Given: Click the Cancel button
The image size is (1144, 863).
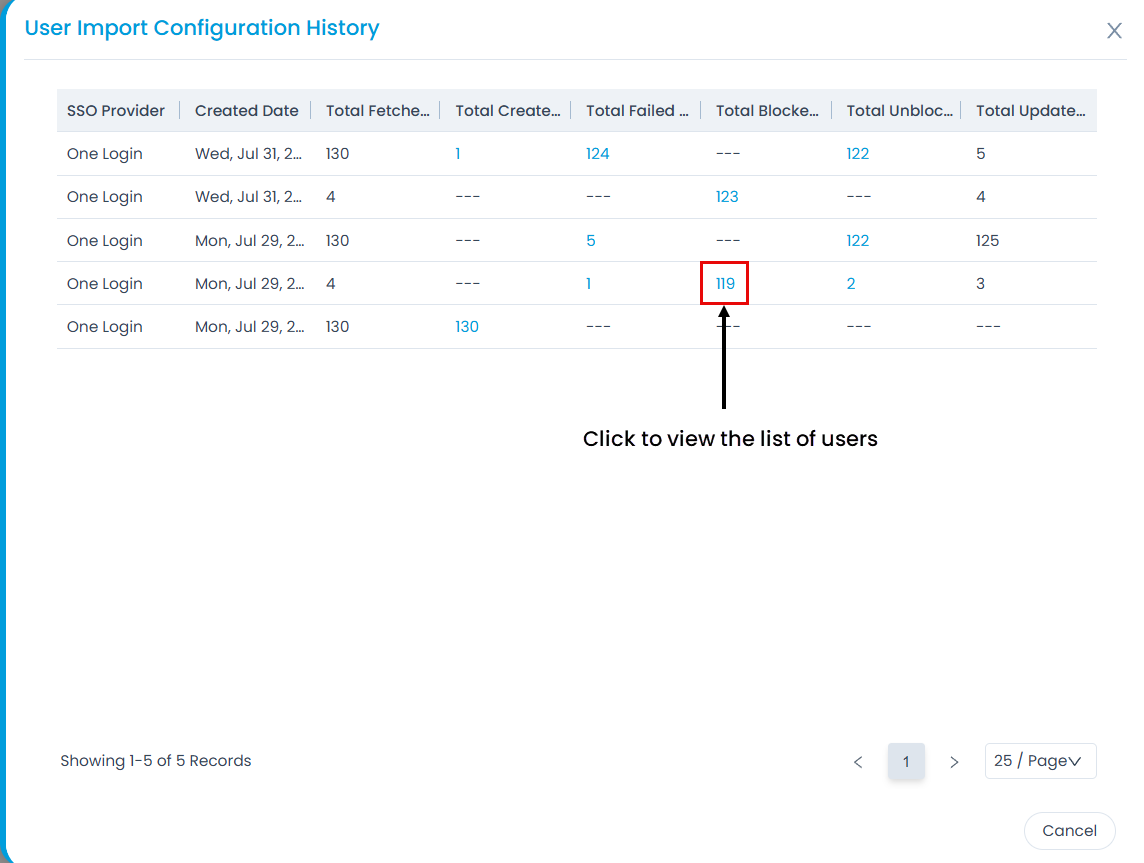Looking at the screenshot, I should coord(1069,830).
